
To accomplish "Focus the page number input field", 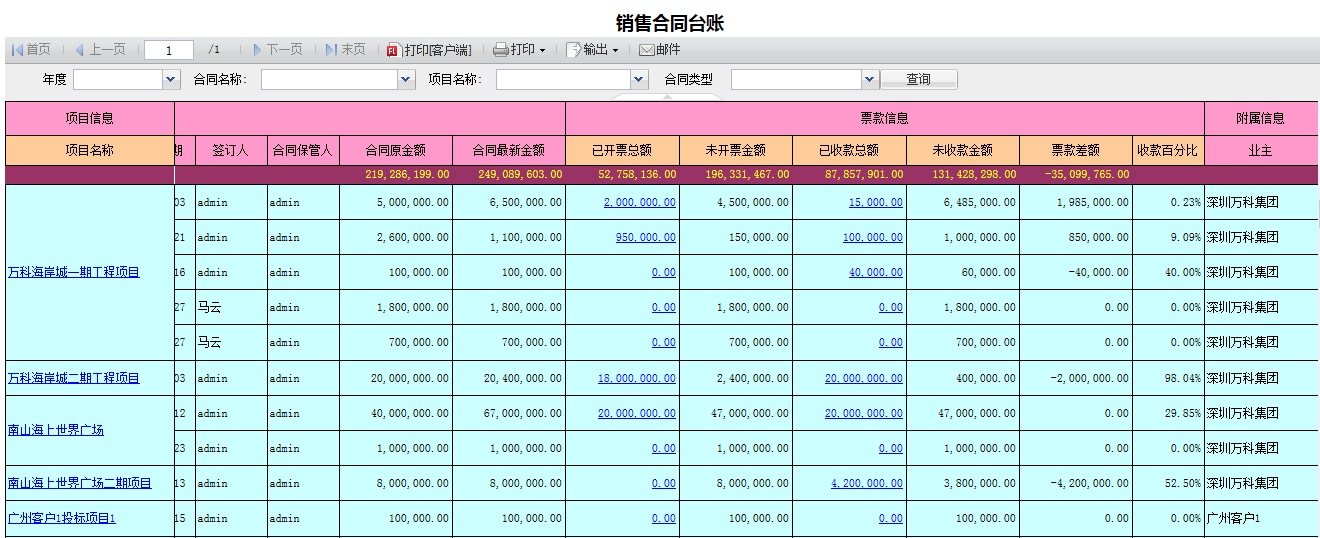I will click(169, 50).
